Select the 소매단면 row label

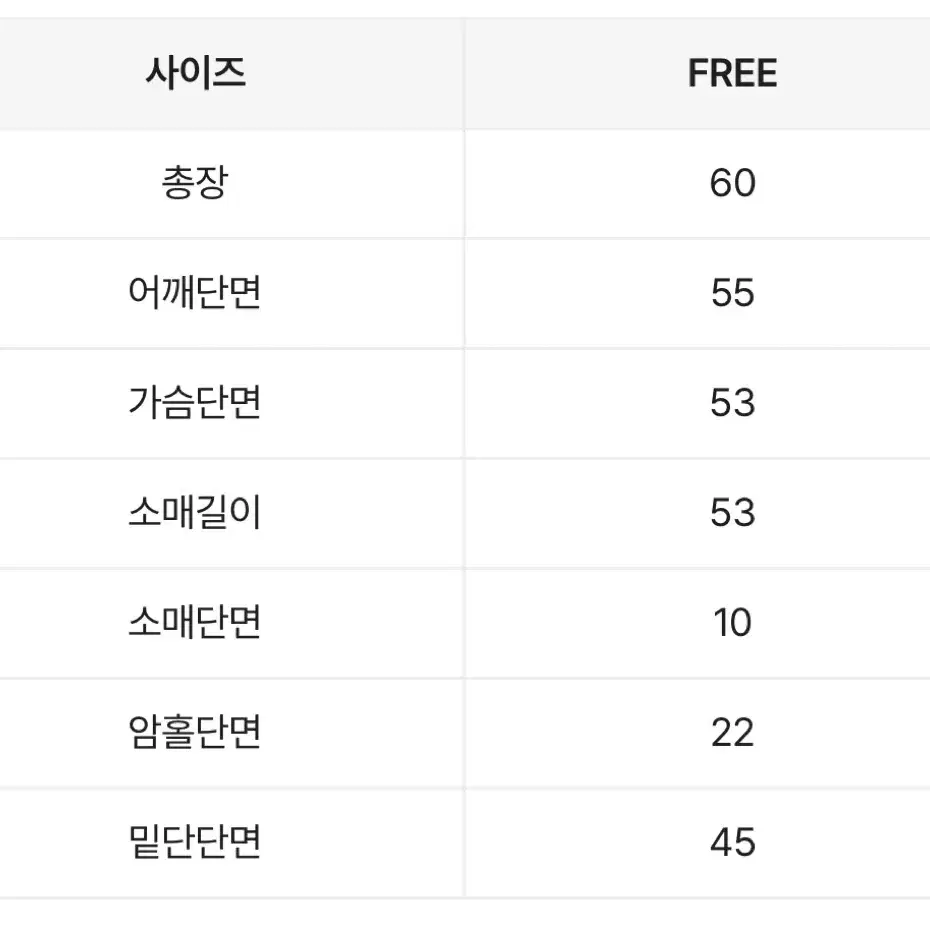(195, 622)
